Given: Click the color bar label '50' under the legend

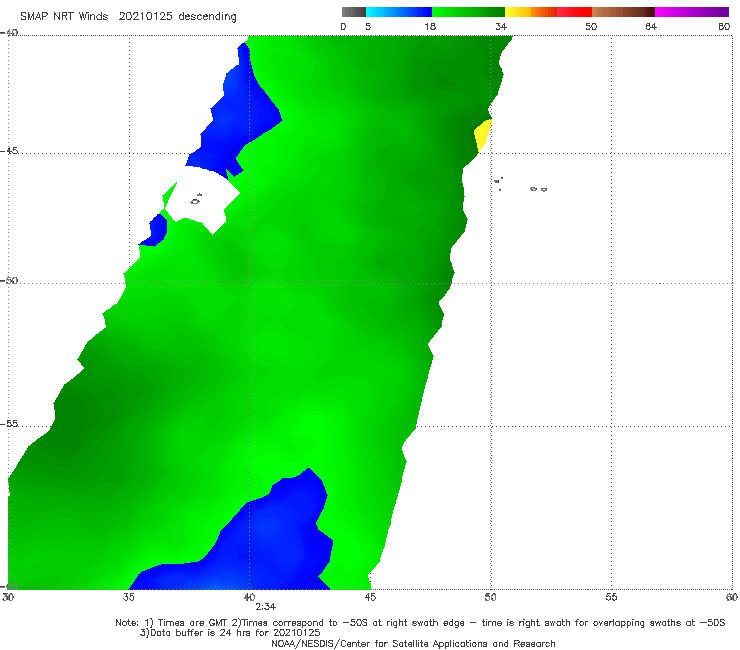Looking at the screenshot, I should [x=591, y=27].
